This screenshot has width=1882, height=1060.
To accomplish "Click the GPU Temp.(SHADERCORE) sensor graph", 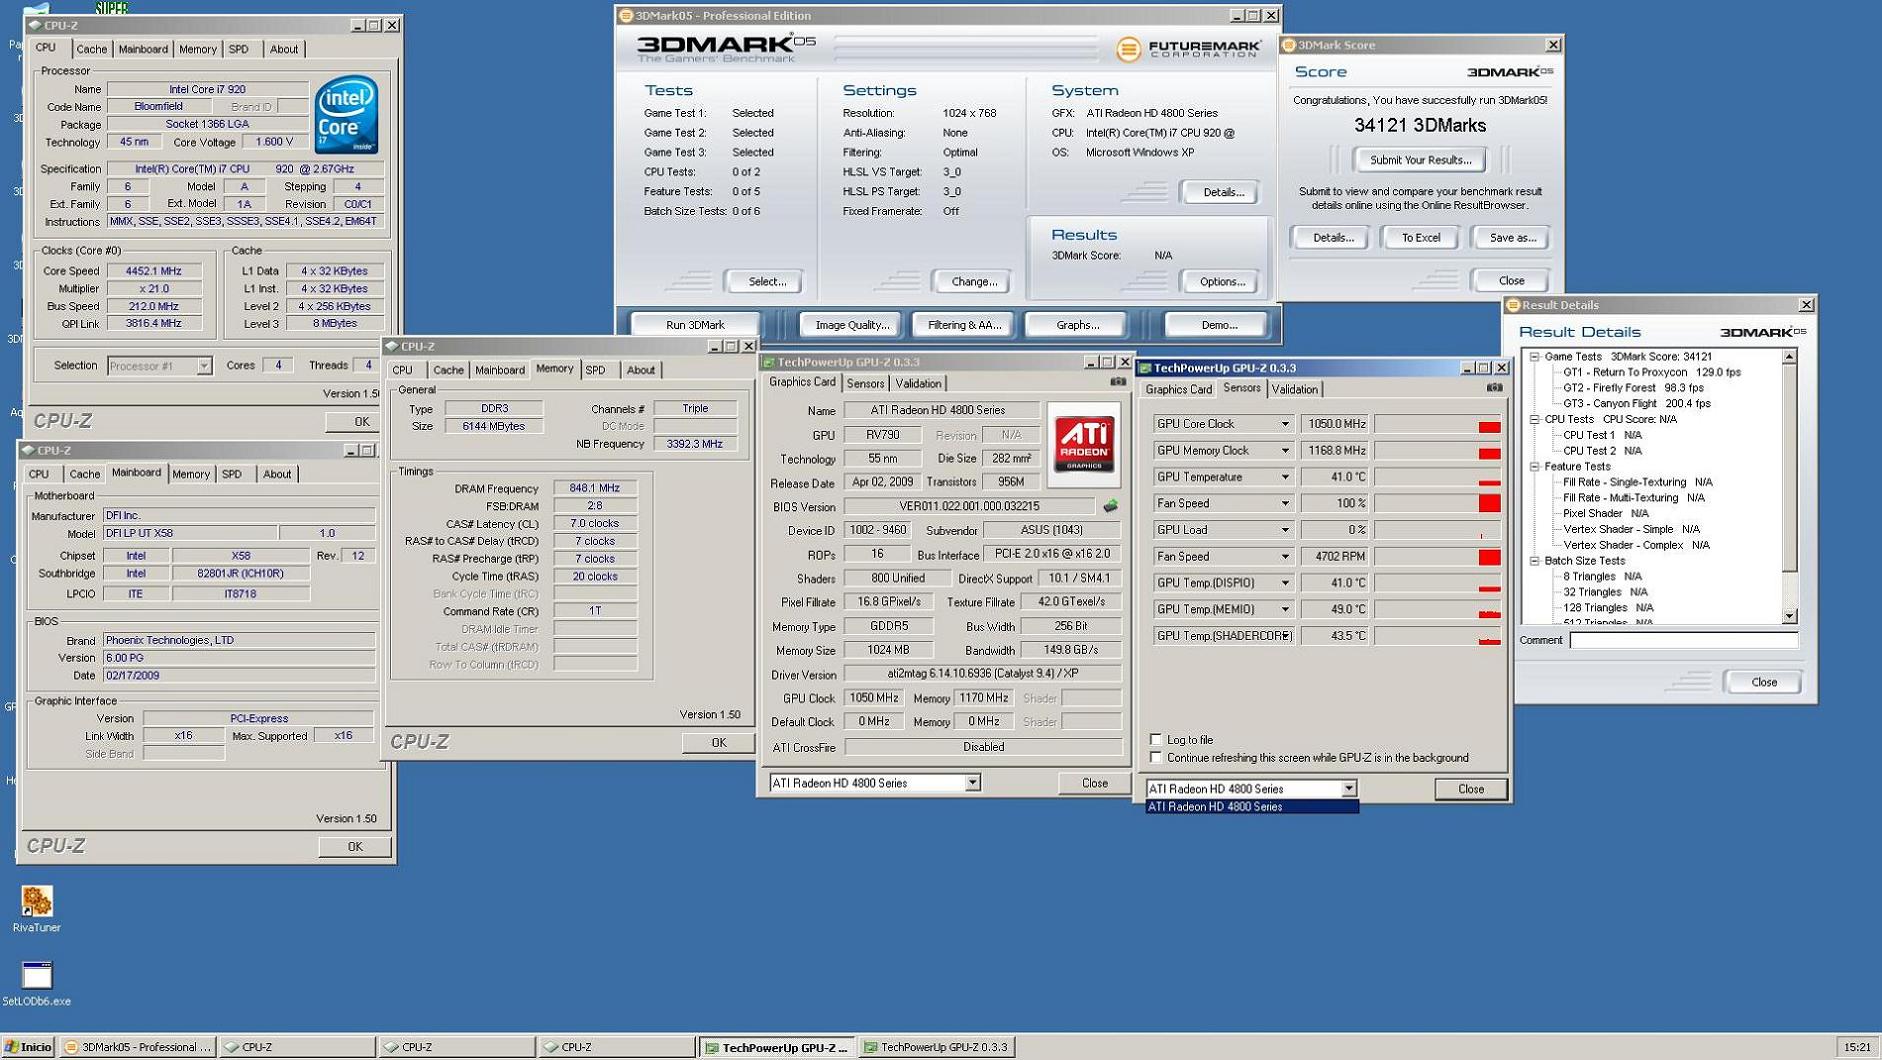I will tap(1437, 636).
